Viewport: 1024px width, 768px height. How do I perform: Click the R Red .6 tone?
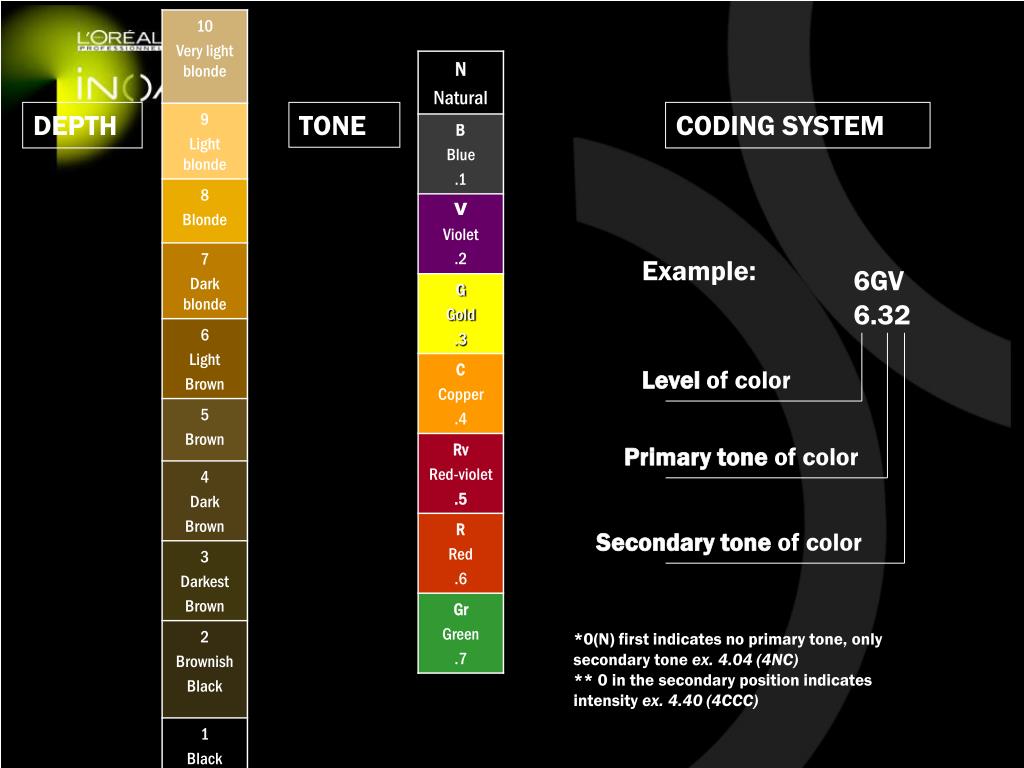coord(460,553)
